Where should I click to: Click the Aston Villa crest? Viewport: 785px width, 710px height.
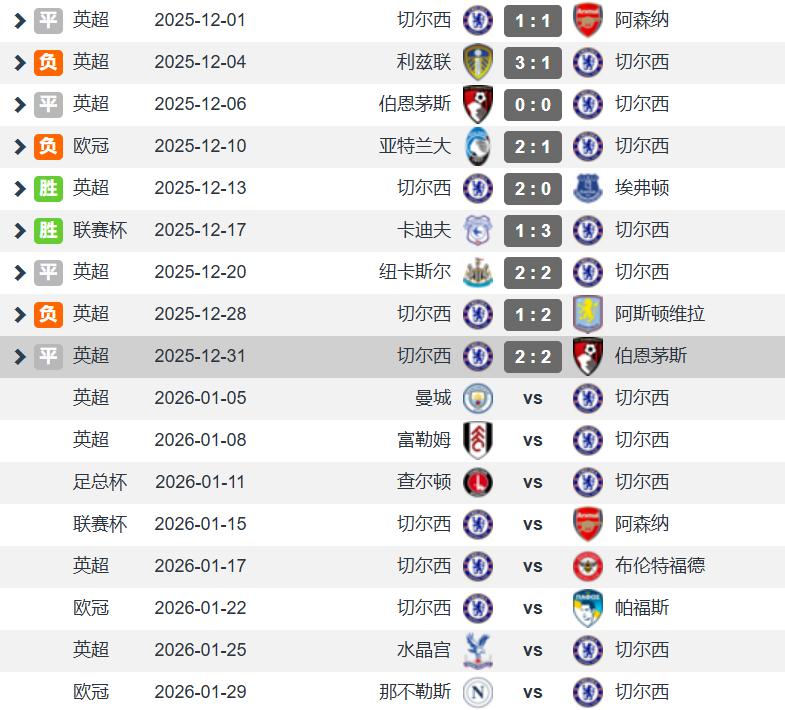[588, 314]
